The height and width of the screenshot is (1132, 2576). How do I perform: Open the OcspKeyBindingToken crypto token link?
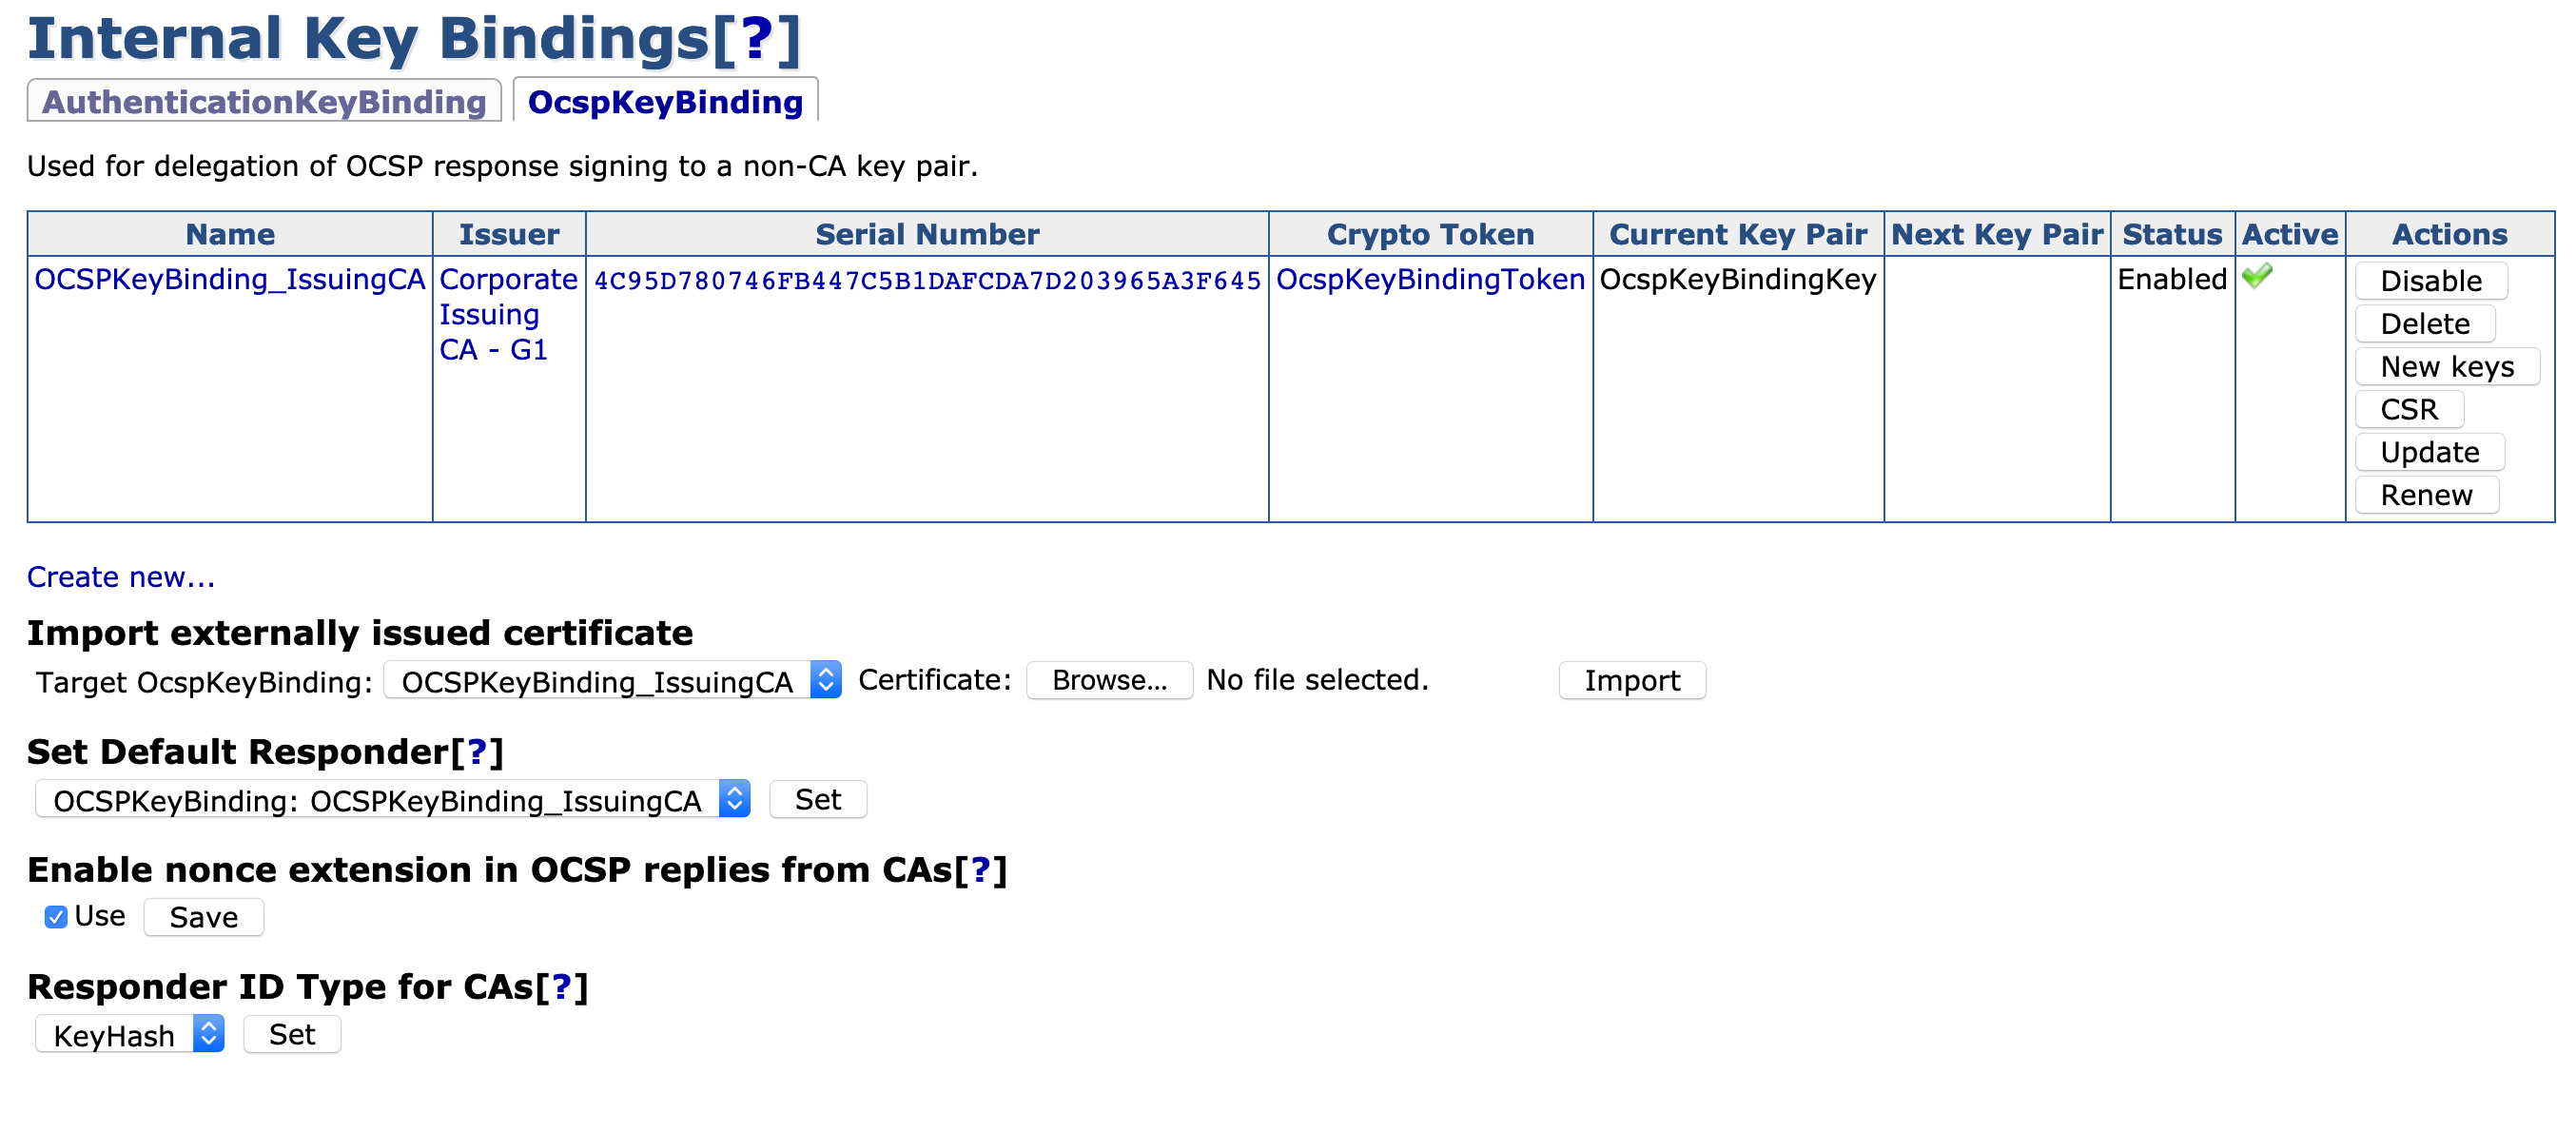coord(1430,279)
